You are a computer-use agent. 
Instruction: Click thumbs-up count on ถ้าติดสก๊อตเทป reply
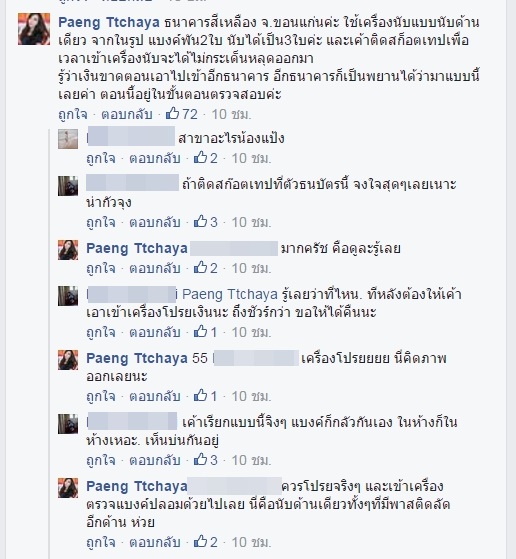[x=214, y=222]
